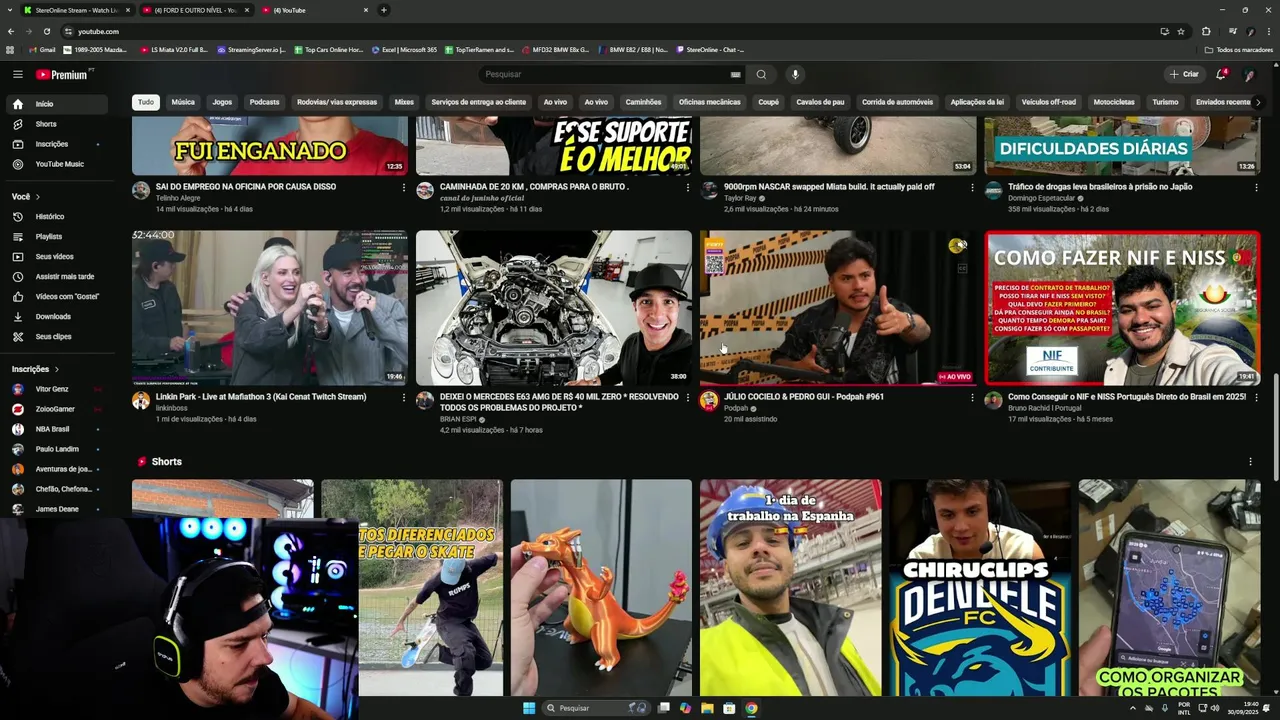Open NBA Brasil subscription channel
The height and width of the screenshot is (720, 1280).
pos(56,429)
